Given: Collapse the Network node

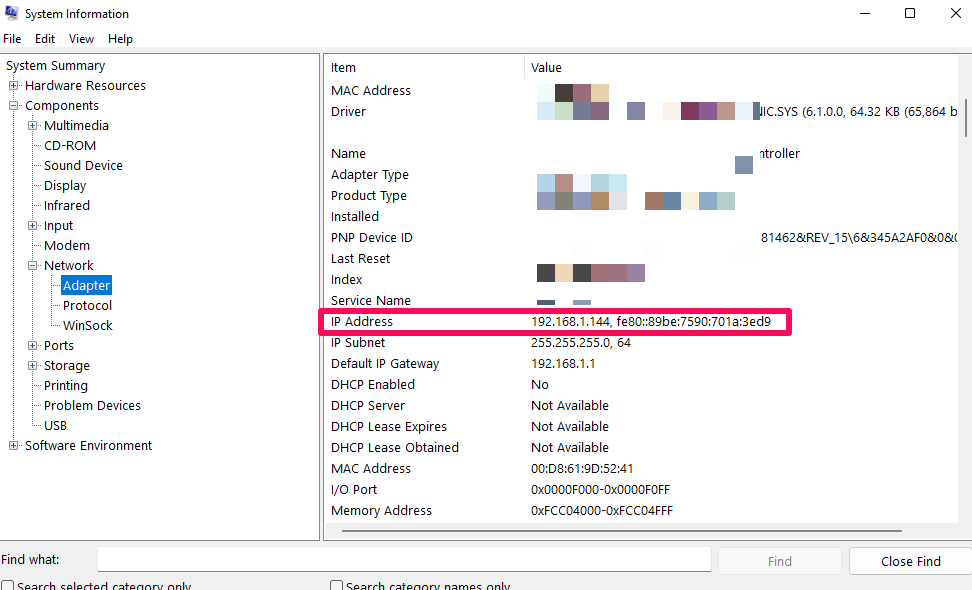Looking at the screenshot, I should pyautogui.click(x=32, y=266).
